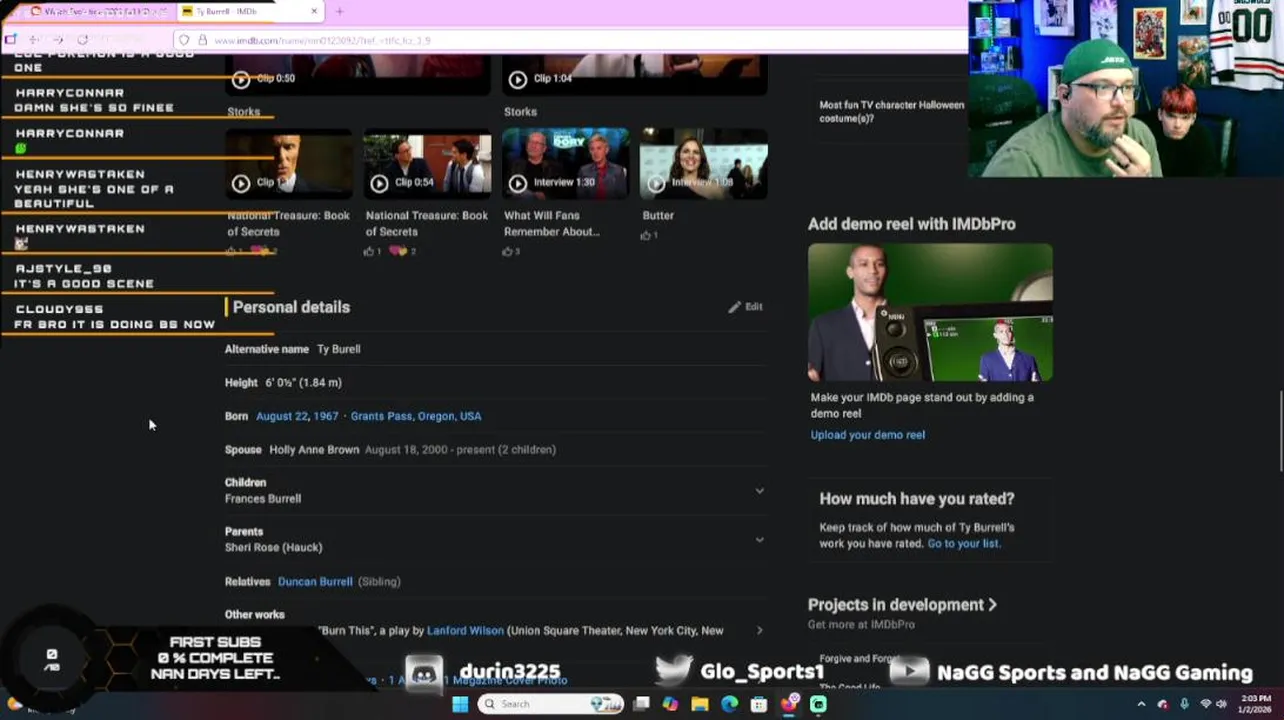1284x720 pixels.
Task: Click the browser reload button
Action: [82, 40]
